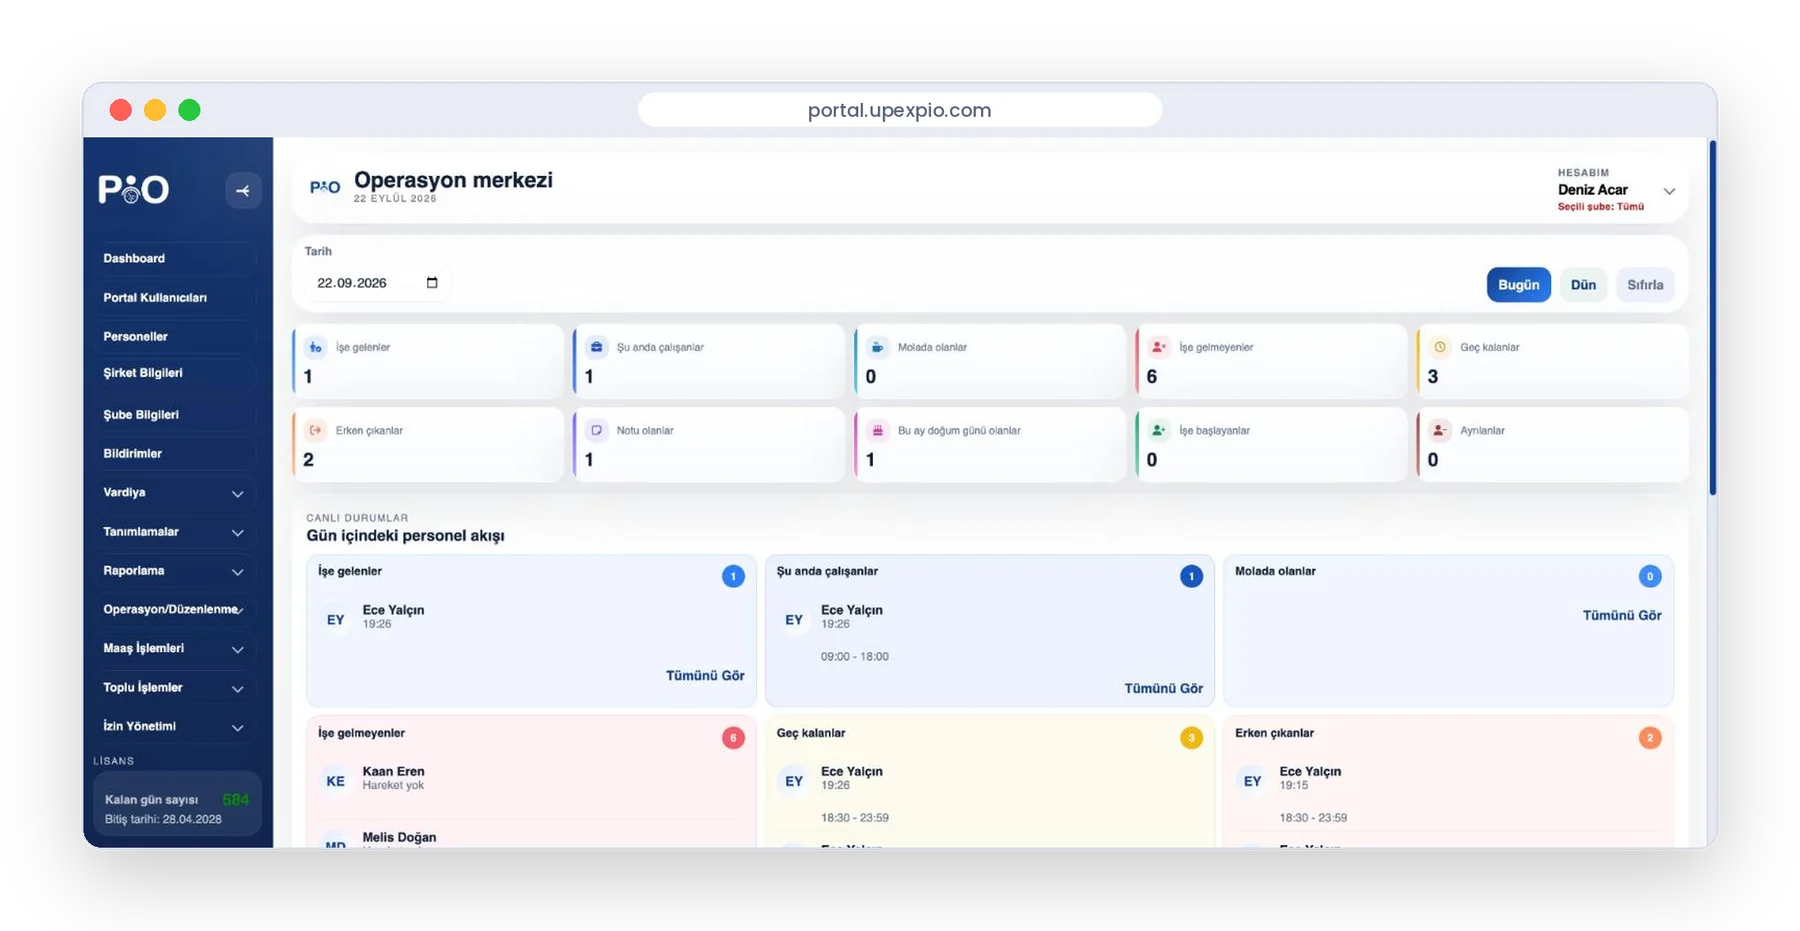Click the Notu olanlar note icon

point(597,430)
